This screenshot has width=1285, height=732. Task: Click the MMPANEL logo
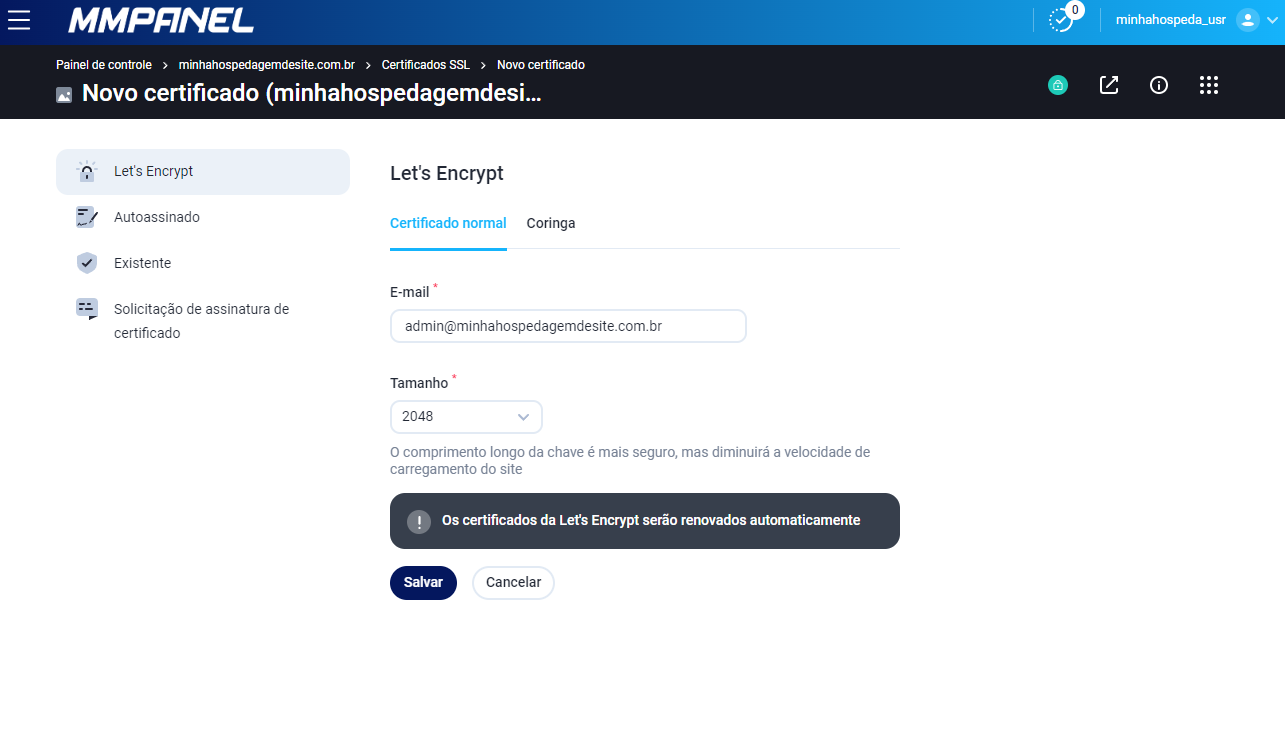click(161, 20)
